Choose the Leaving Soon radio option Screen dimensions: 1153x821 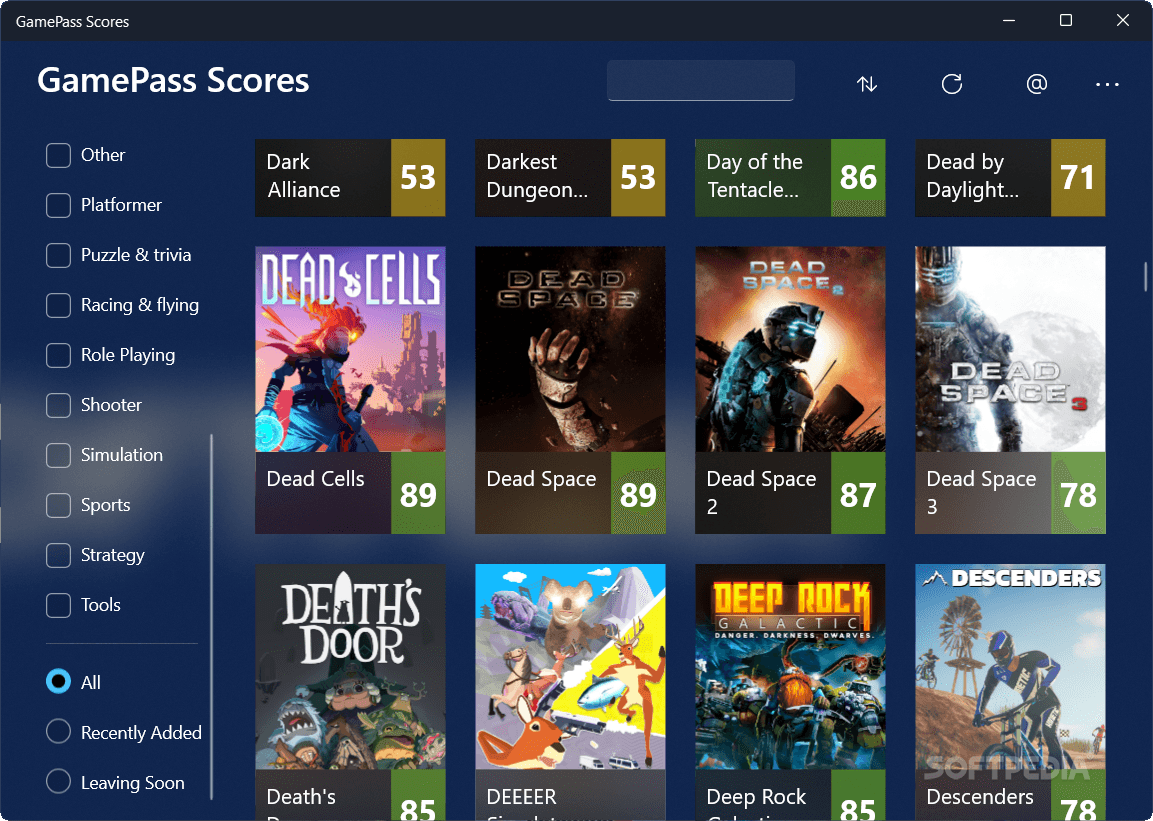pyautogui.click(x=58, y=781)
